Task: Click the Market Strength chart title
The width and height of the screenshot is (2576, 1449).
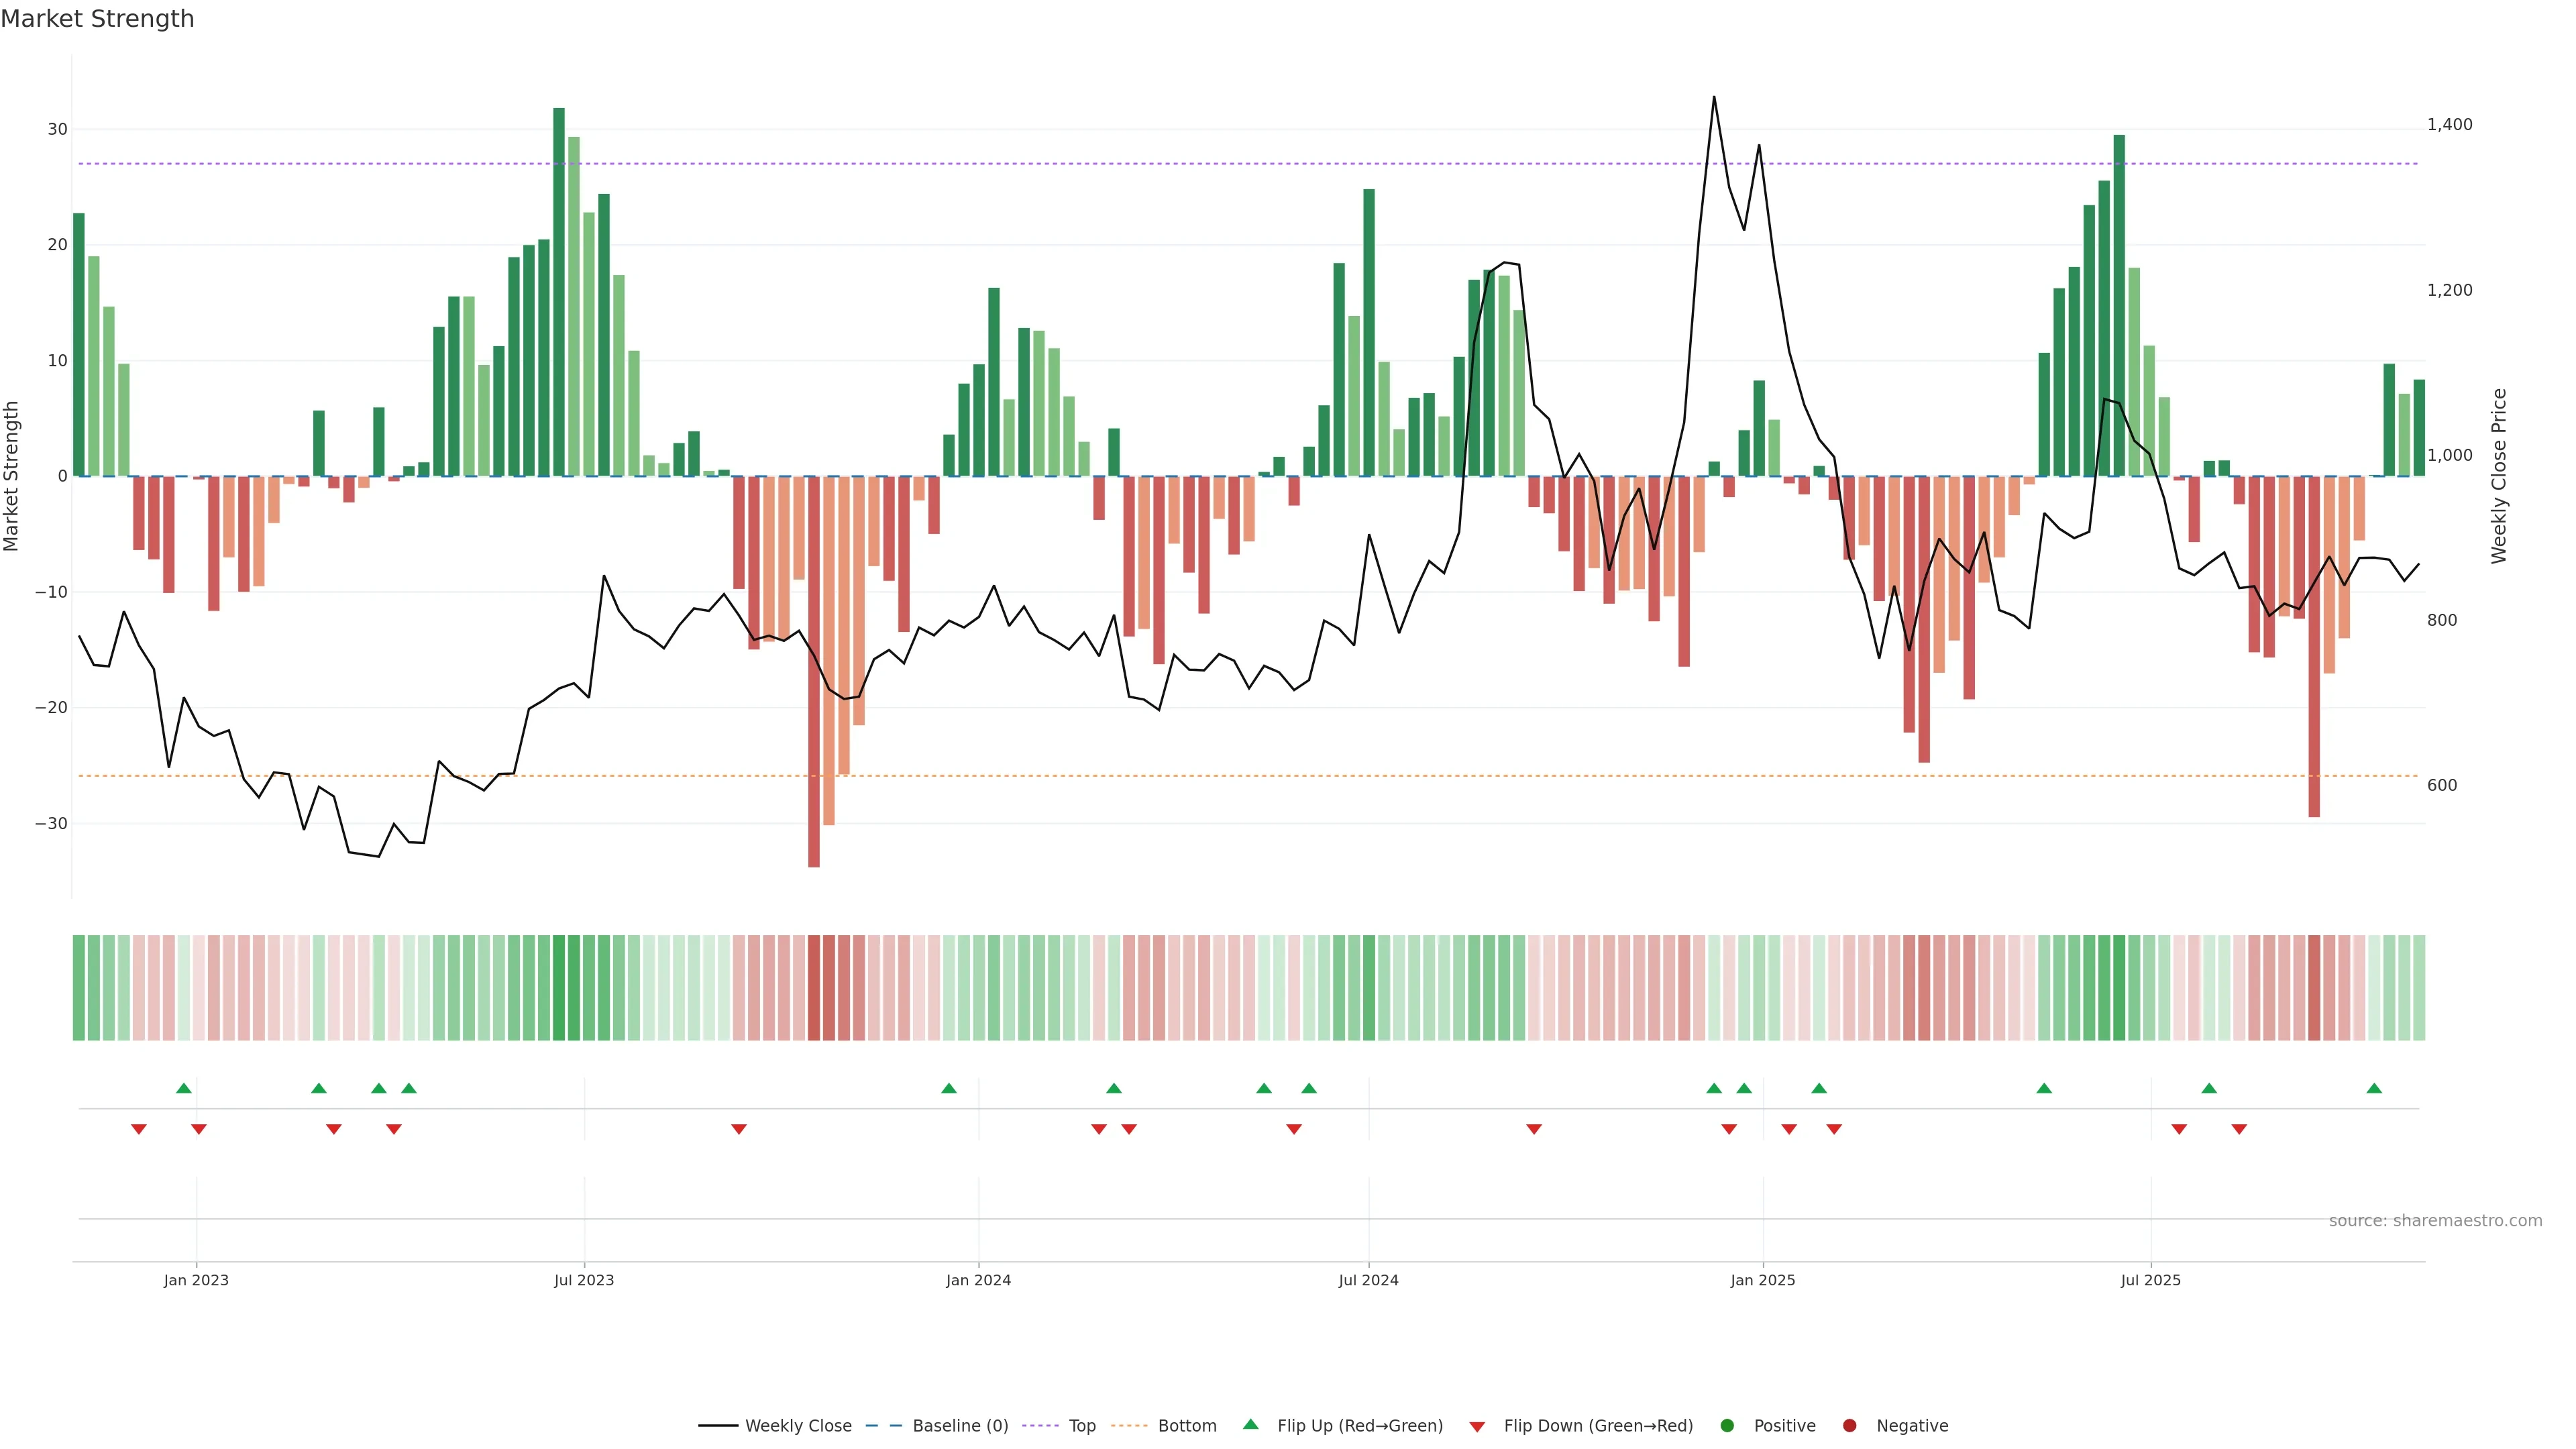Action: coord(97,19)
